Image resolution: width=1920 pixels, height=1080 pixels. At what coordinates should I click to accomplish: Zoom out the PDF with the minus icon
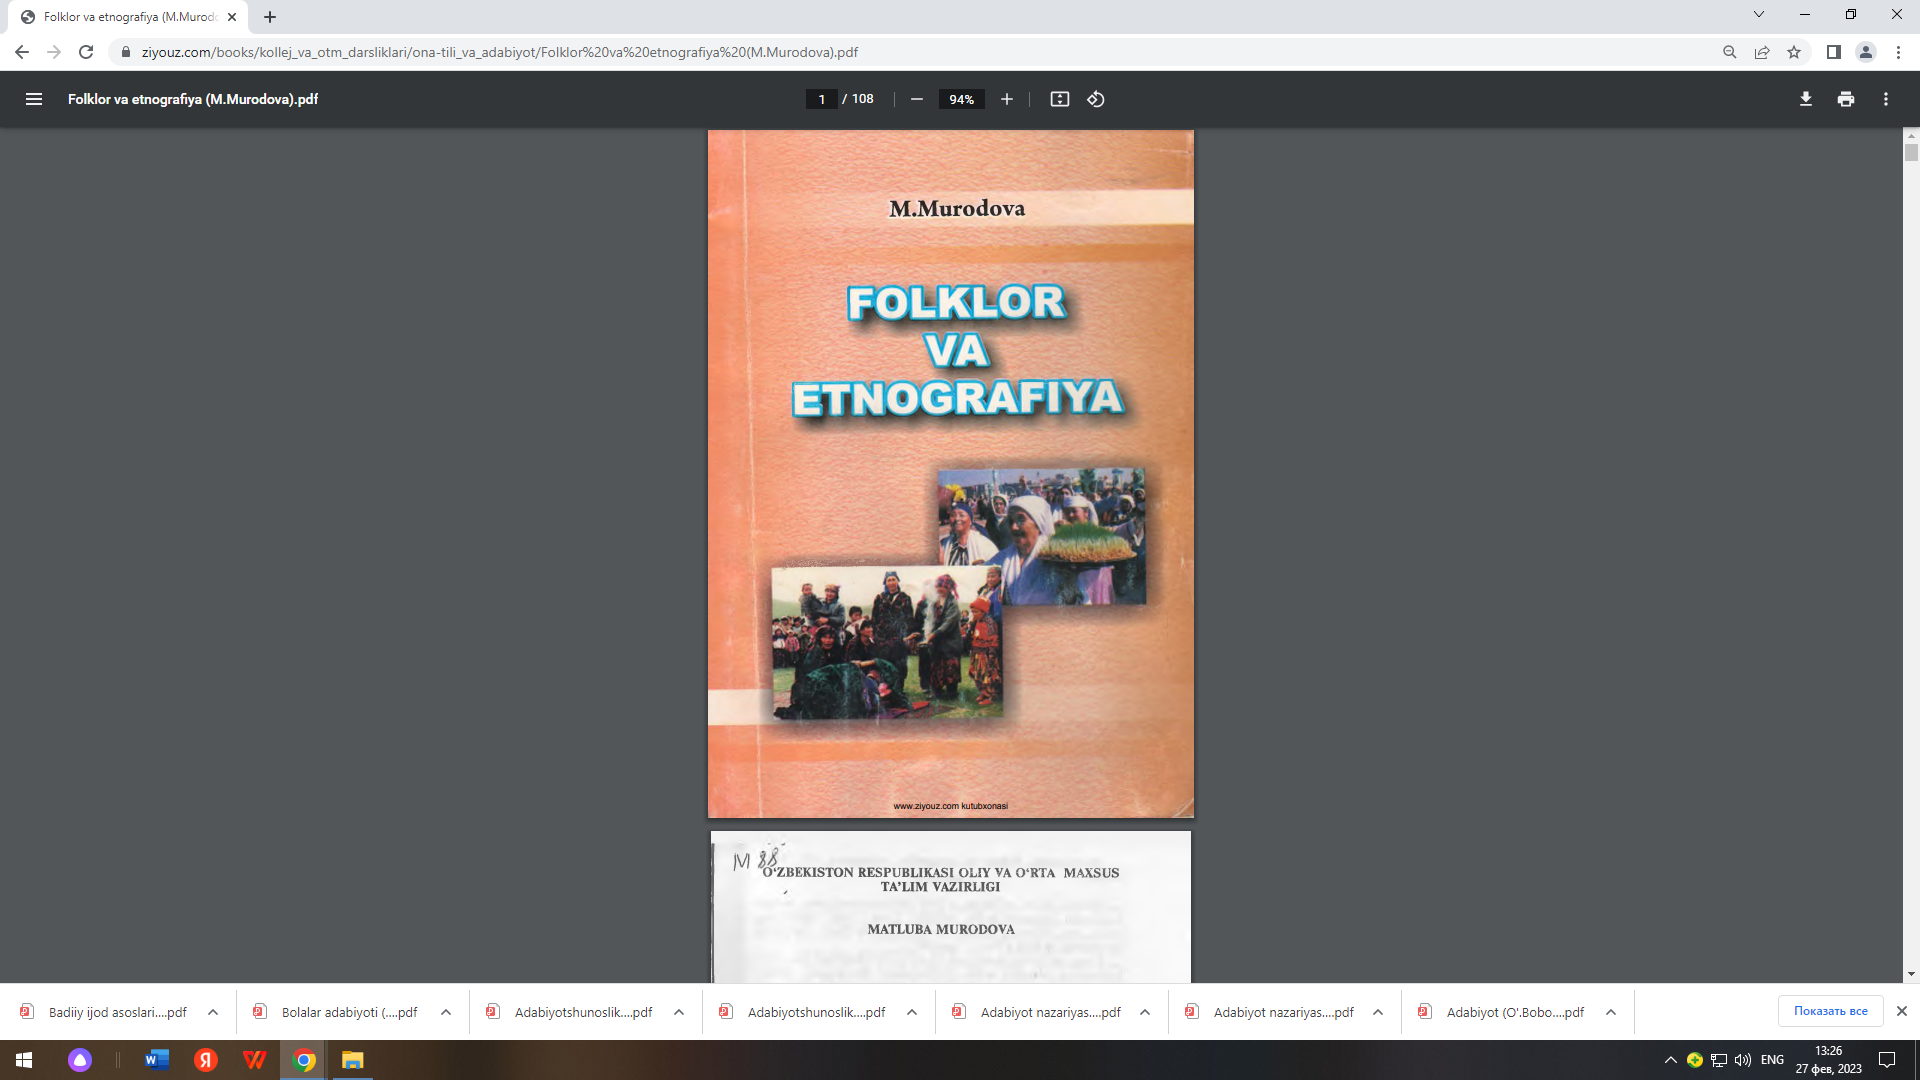[916, 99]
